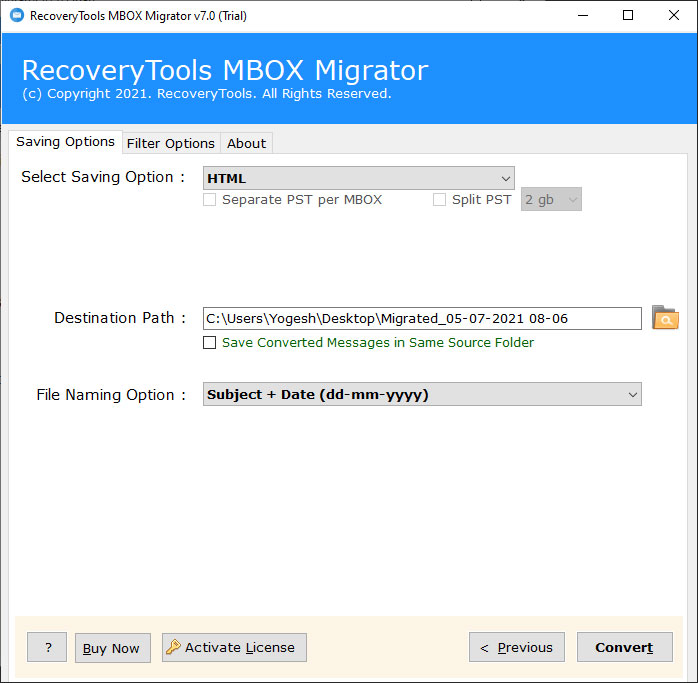Minimize the MBOX Migrator window

pyautogui.click(x=583, y=16)
